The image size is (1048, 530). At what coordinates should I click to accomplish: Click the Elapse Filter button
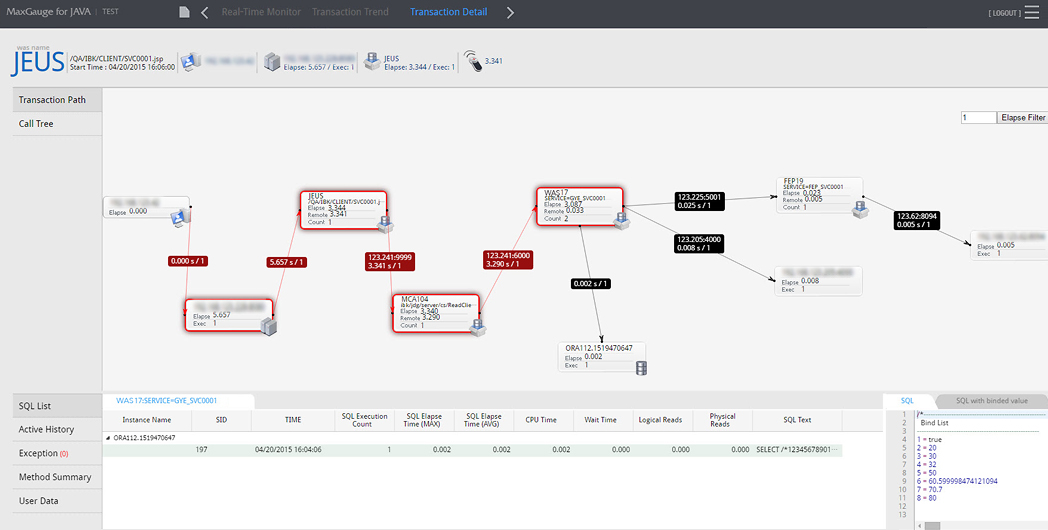[1023, 118]
